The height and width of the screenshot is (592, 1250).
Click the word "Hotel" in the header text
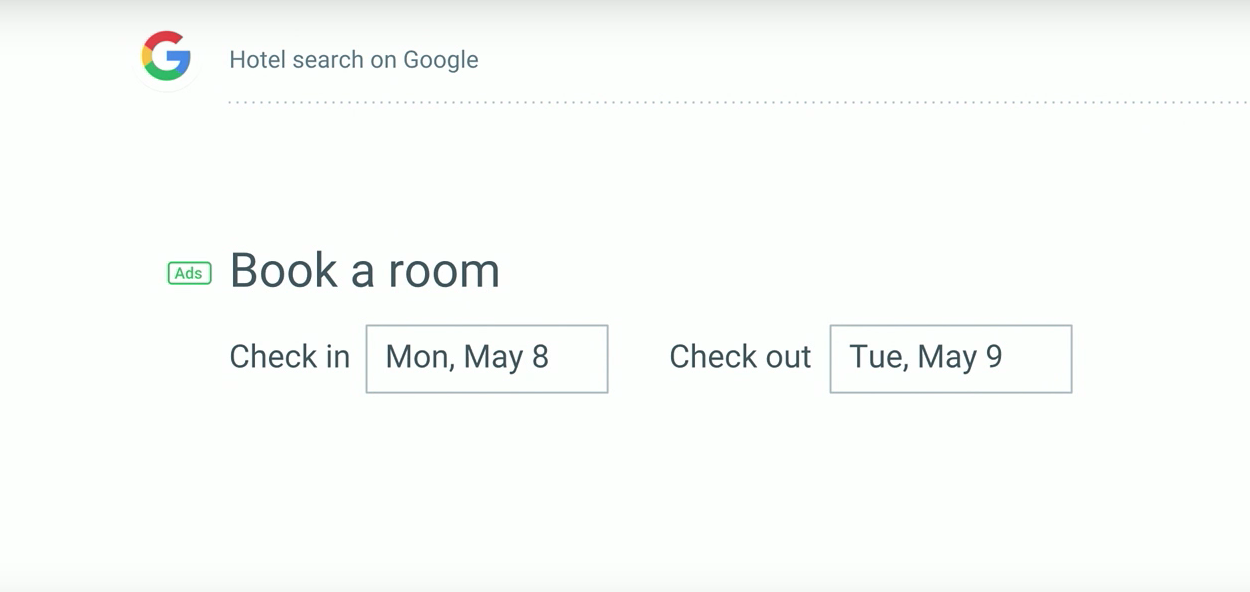pos(257,60)
